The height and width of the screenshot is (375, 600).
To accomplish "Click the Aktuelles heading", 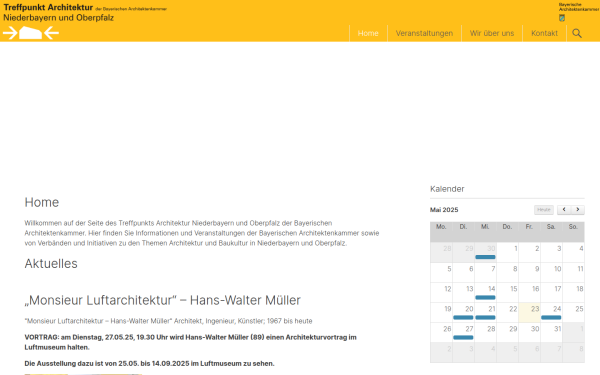I will (x=51, y=264).
